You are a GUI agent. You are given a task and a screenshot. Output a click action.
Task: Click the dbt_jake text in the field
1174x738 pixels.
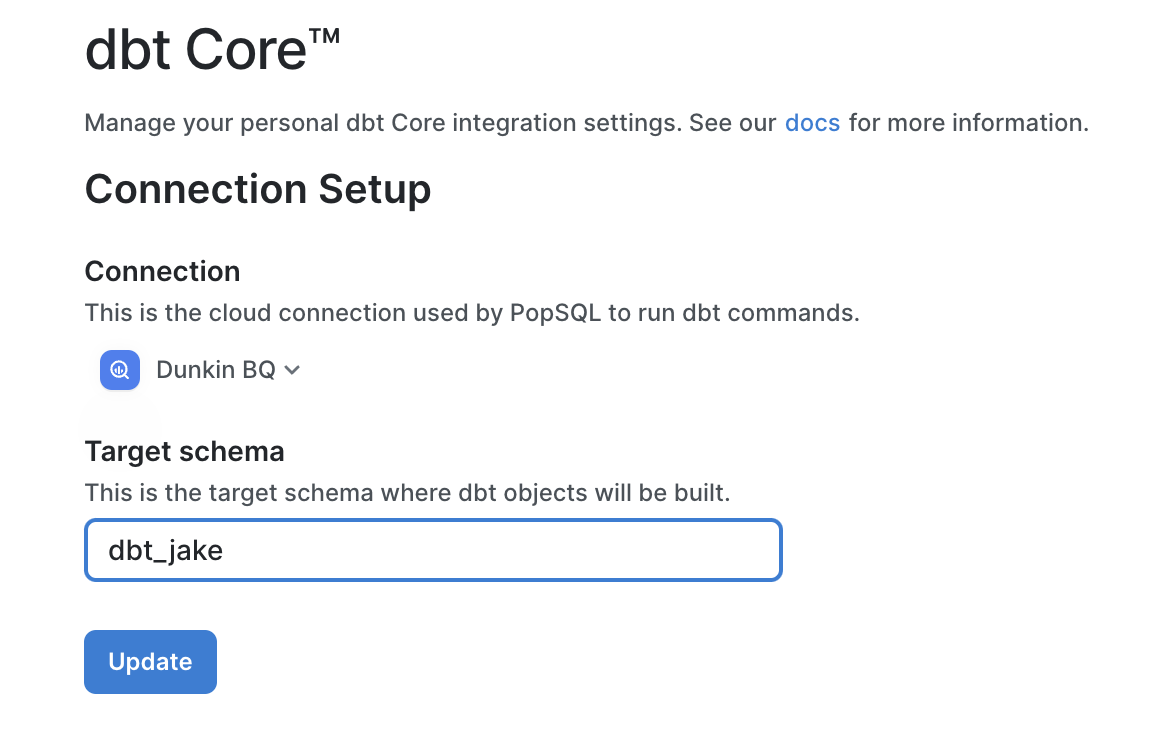(x=166, y=550)
